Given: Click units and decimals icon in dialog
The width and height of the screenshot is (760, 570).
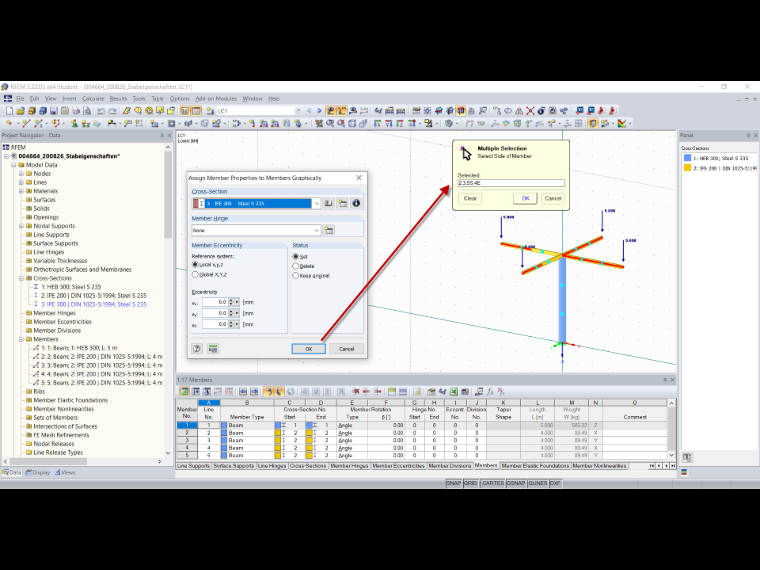Looking at the screenshot, I should pyautogui.click(x=213, y=348).
